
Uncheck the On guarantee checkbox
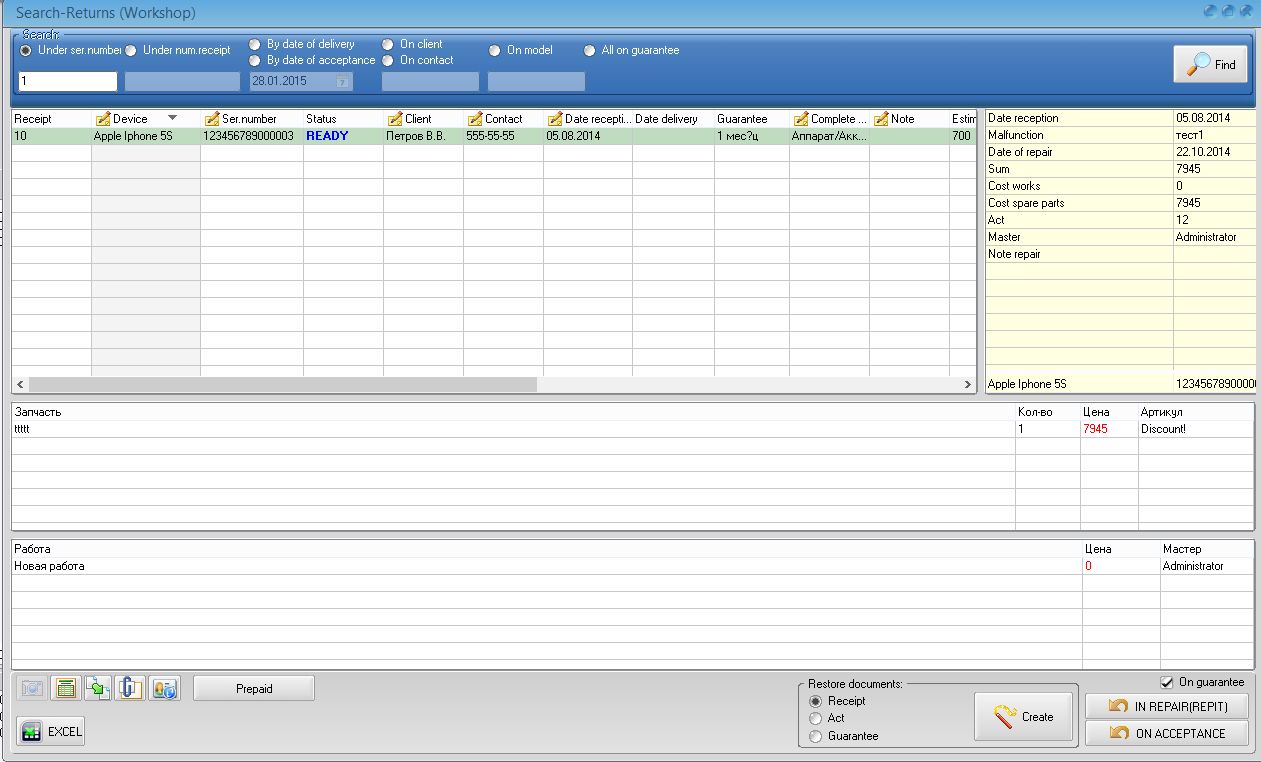1166,683
